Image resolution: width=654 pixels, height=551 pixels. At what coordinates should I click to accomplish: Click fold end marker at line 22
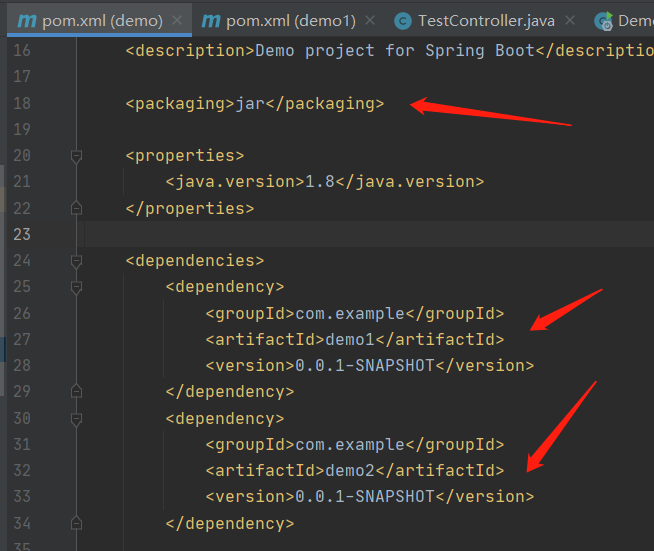click(x=76, y=208)
